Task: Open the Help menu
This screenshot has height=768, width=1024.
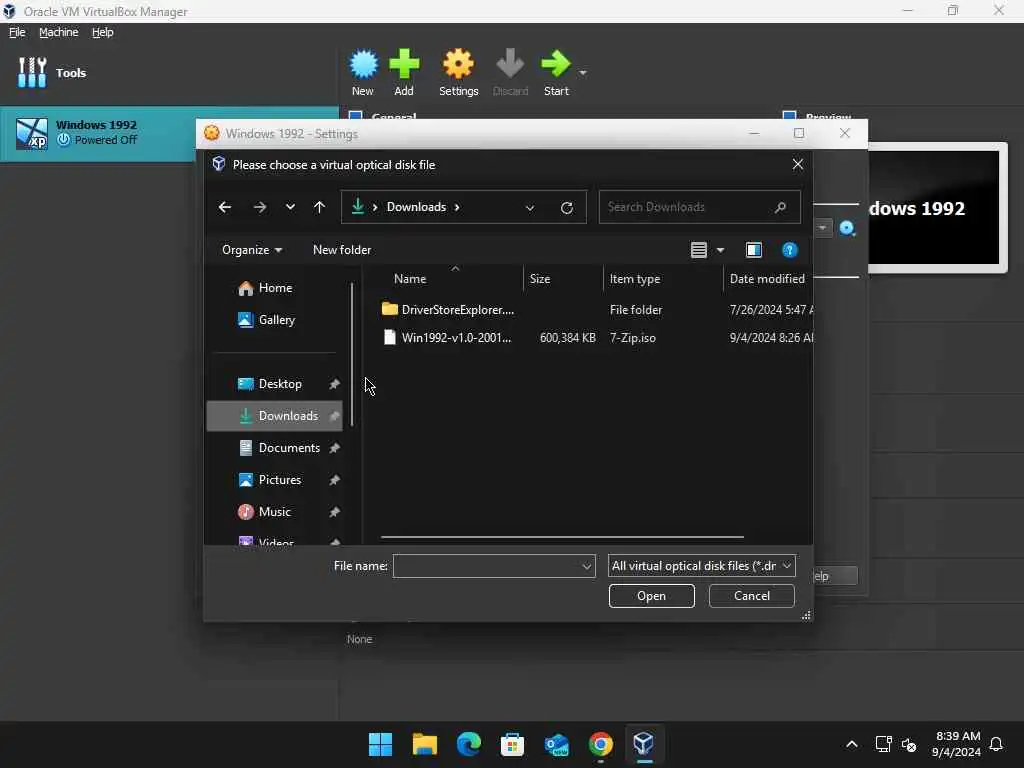Action: [103, 32]
